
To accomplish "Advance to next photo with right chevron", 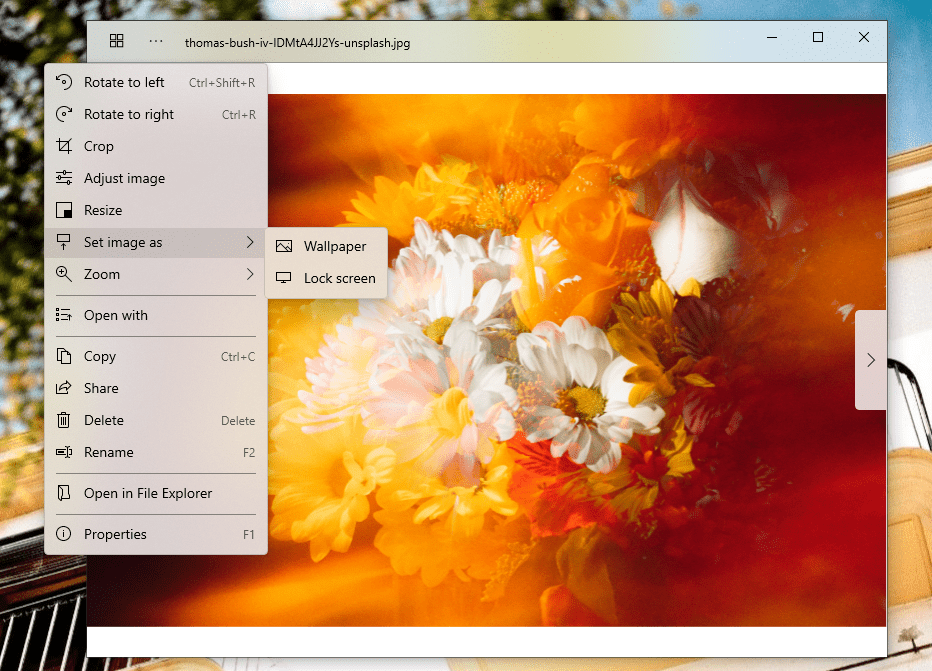I will (870, 360).
